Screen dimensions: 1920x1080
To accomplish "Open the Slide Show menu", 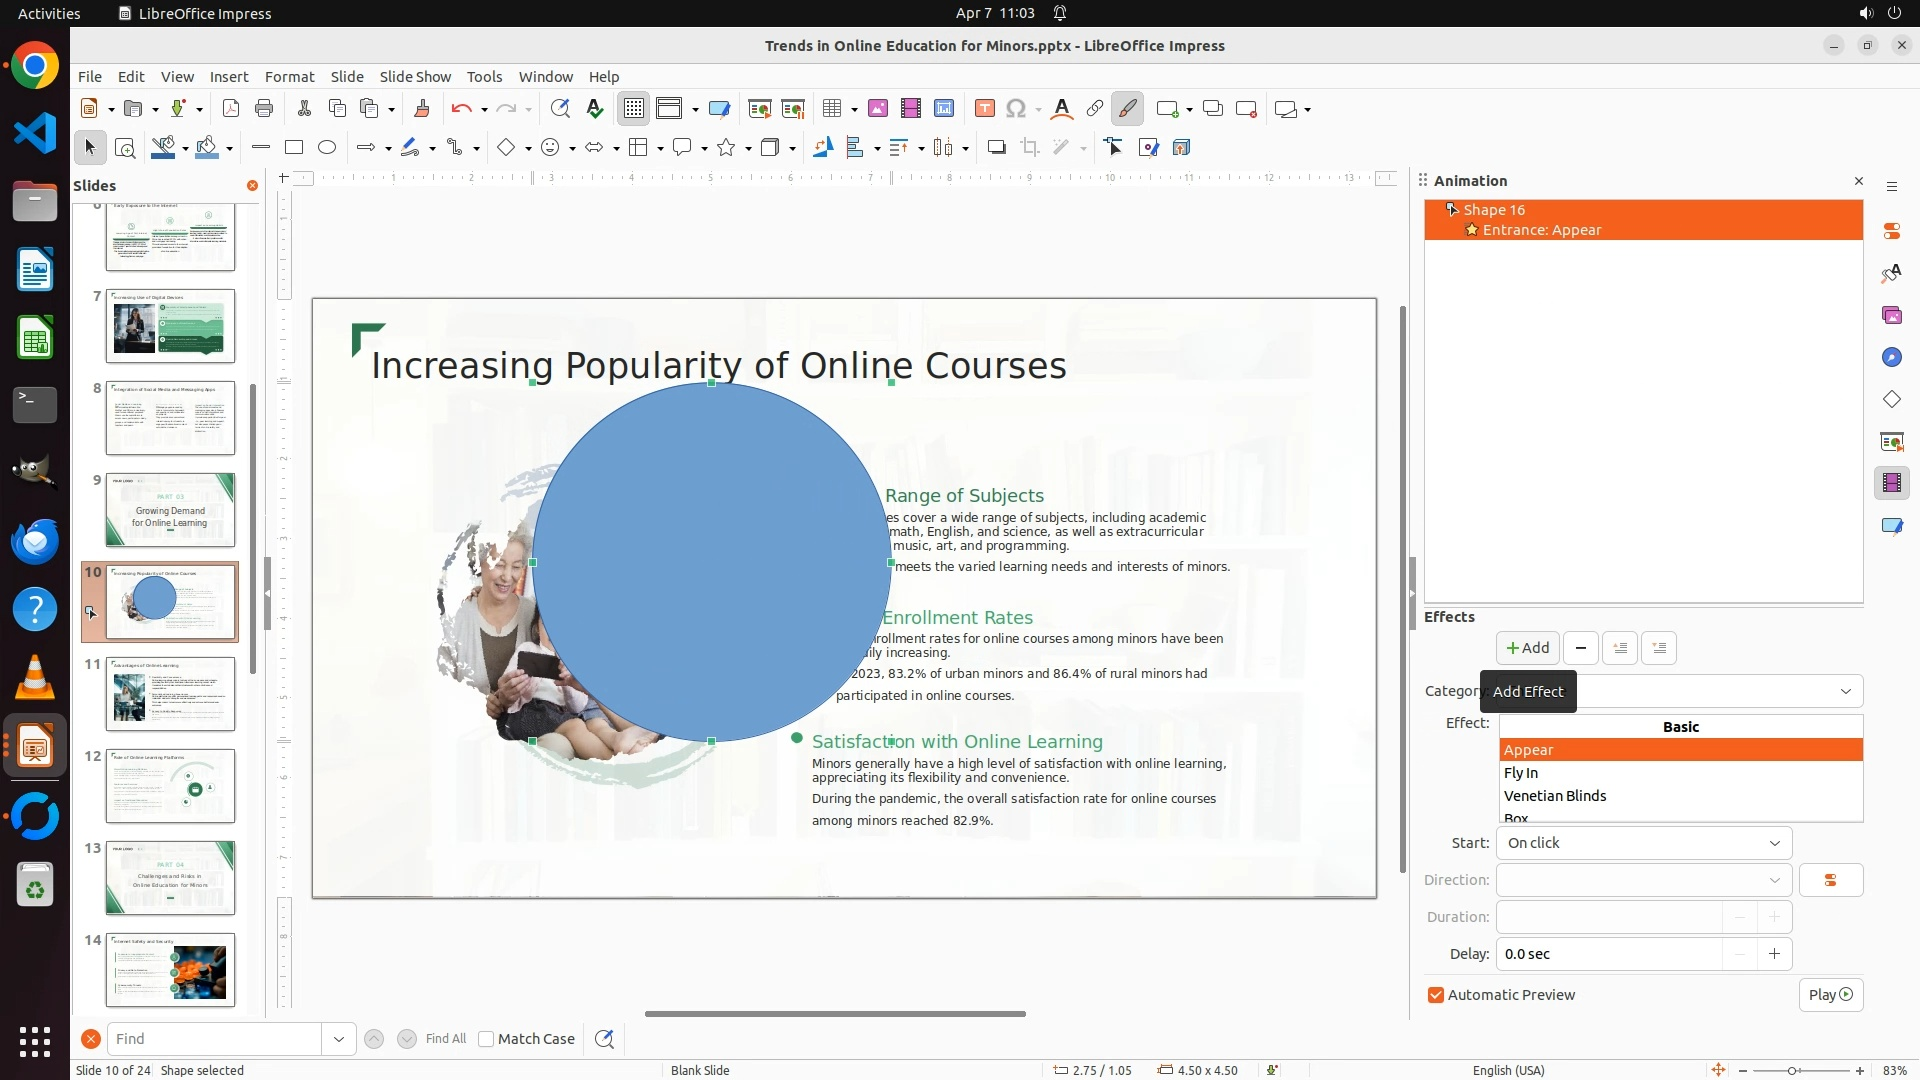I will click(x=414, y=77).
